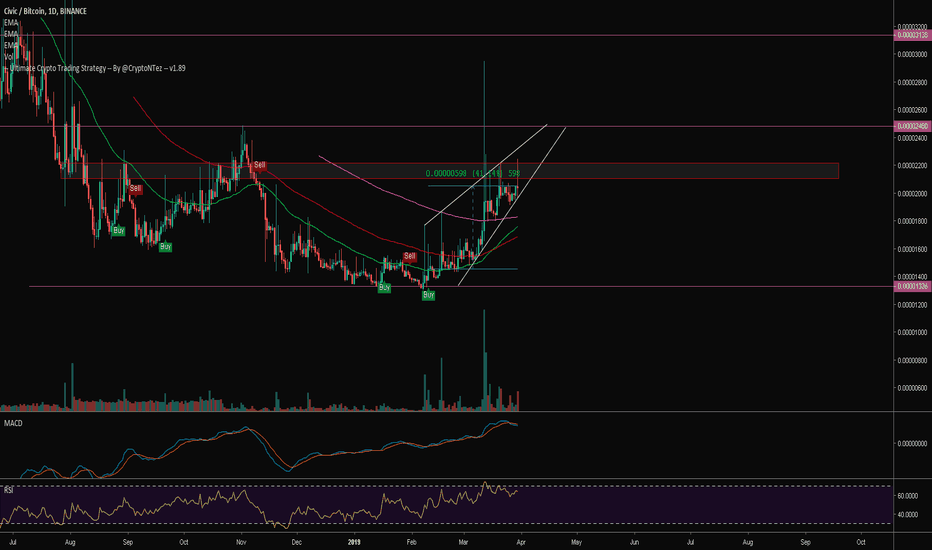
Task: Click the Feb label on time axis
Action: pyautogui.click(x=411, y=542)
